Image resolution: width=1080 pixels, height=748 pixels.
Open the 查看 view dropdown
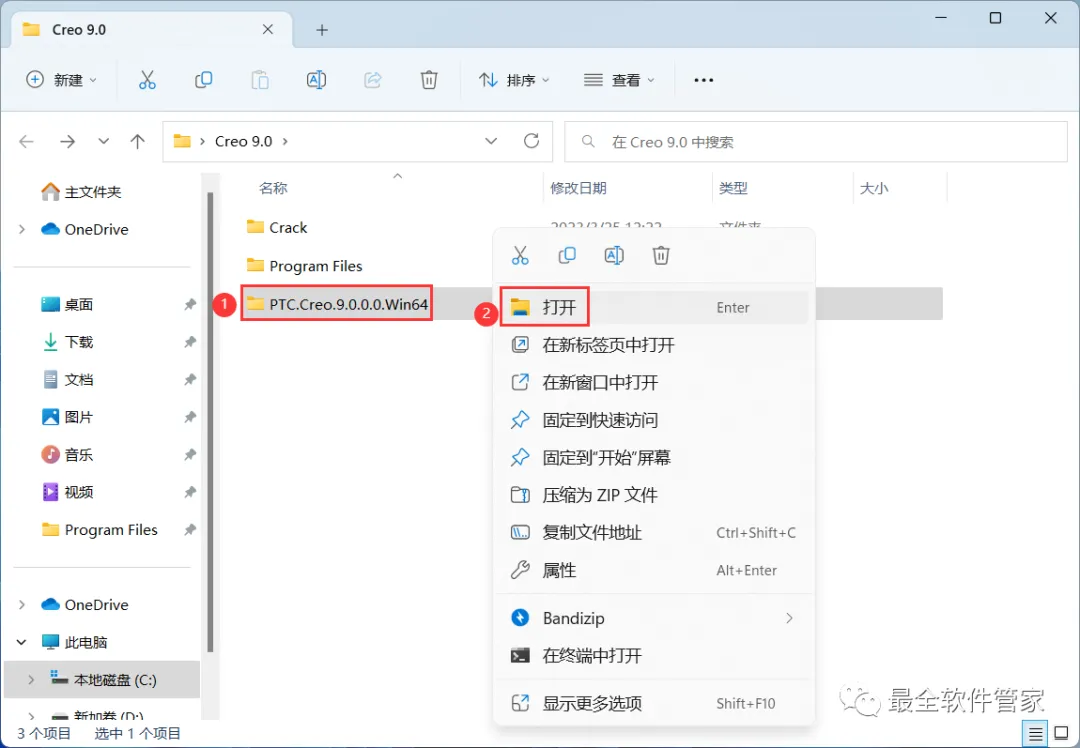tap(619, 80)
